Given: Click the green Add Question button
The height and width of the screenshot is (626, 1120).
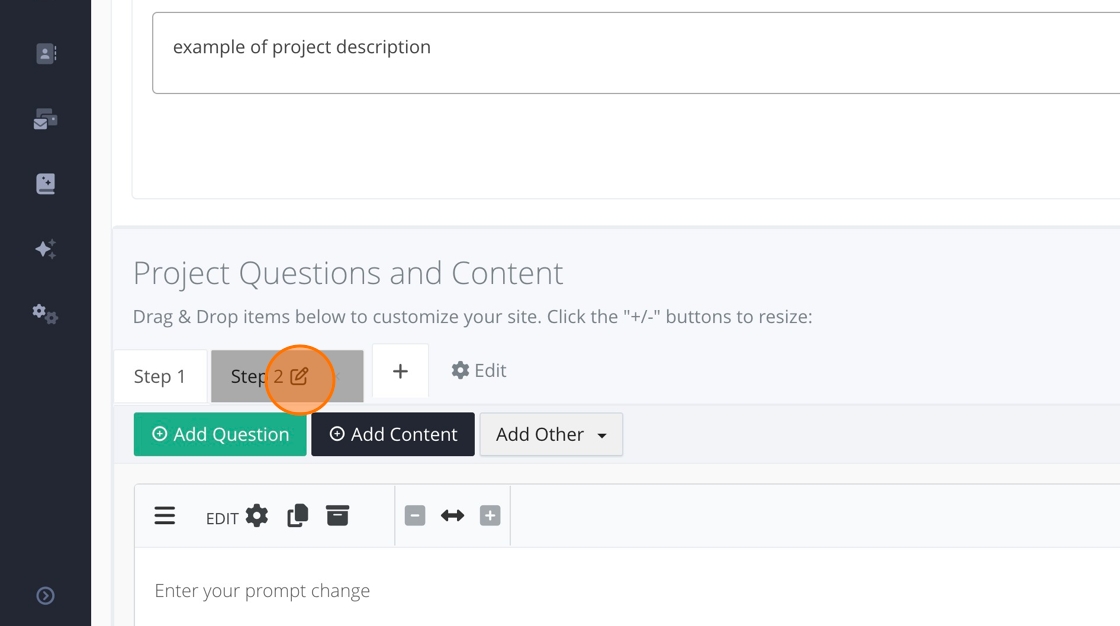Looking at the screenshot, I should coord(220,435).
